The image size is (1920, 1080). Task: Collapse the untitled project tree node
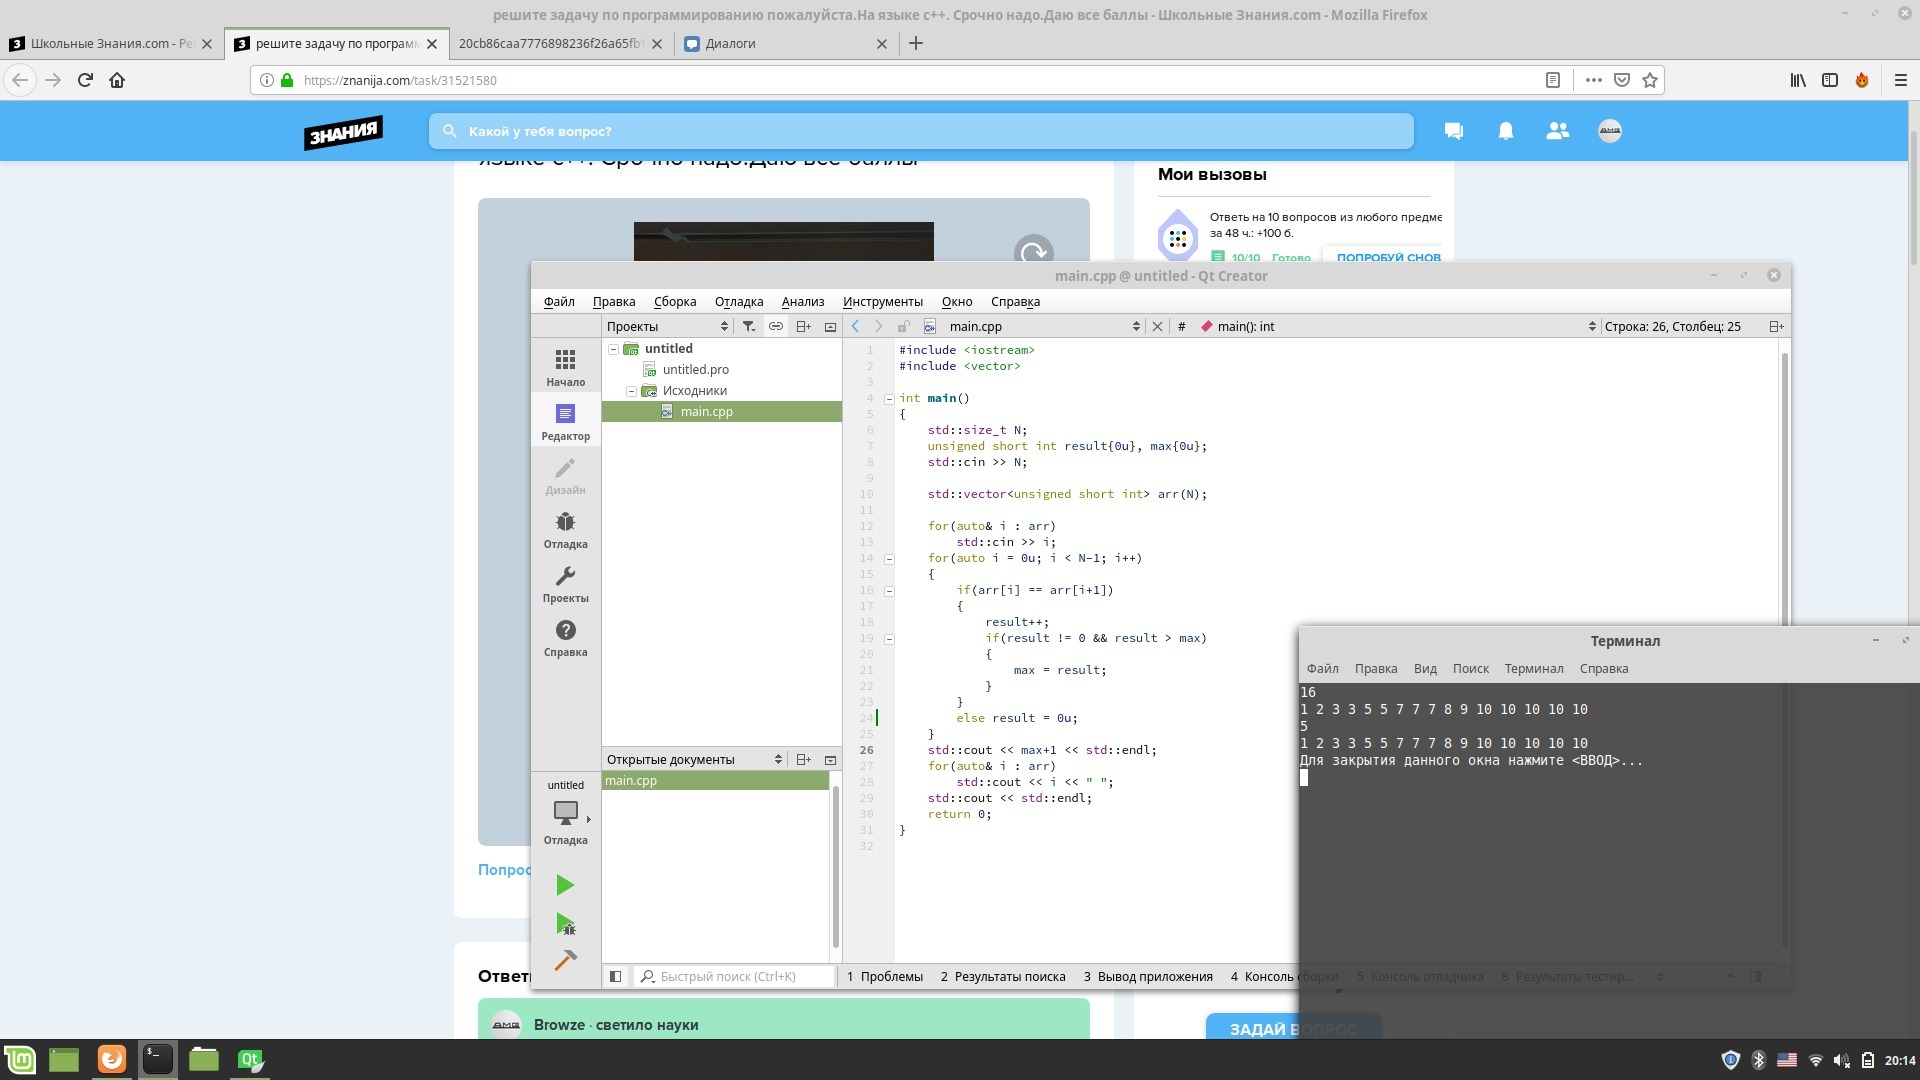613,349
